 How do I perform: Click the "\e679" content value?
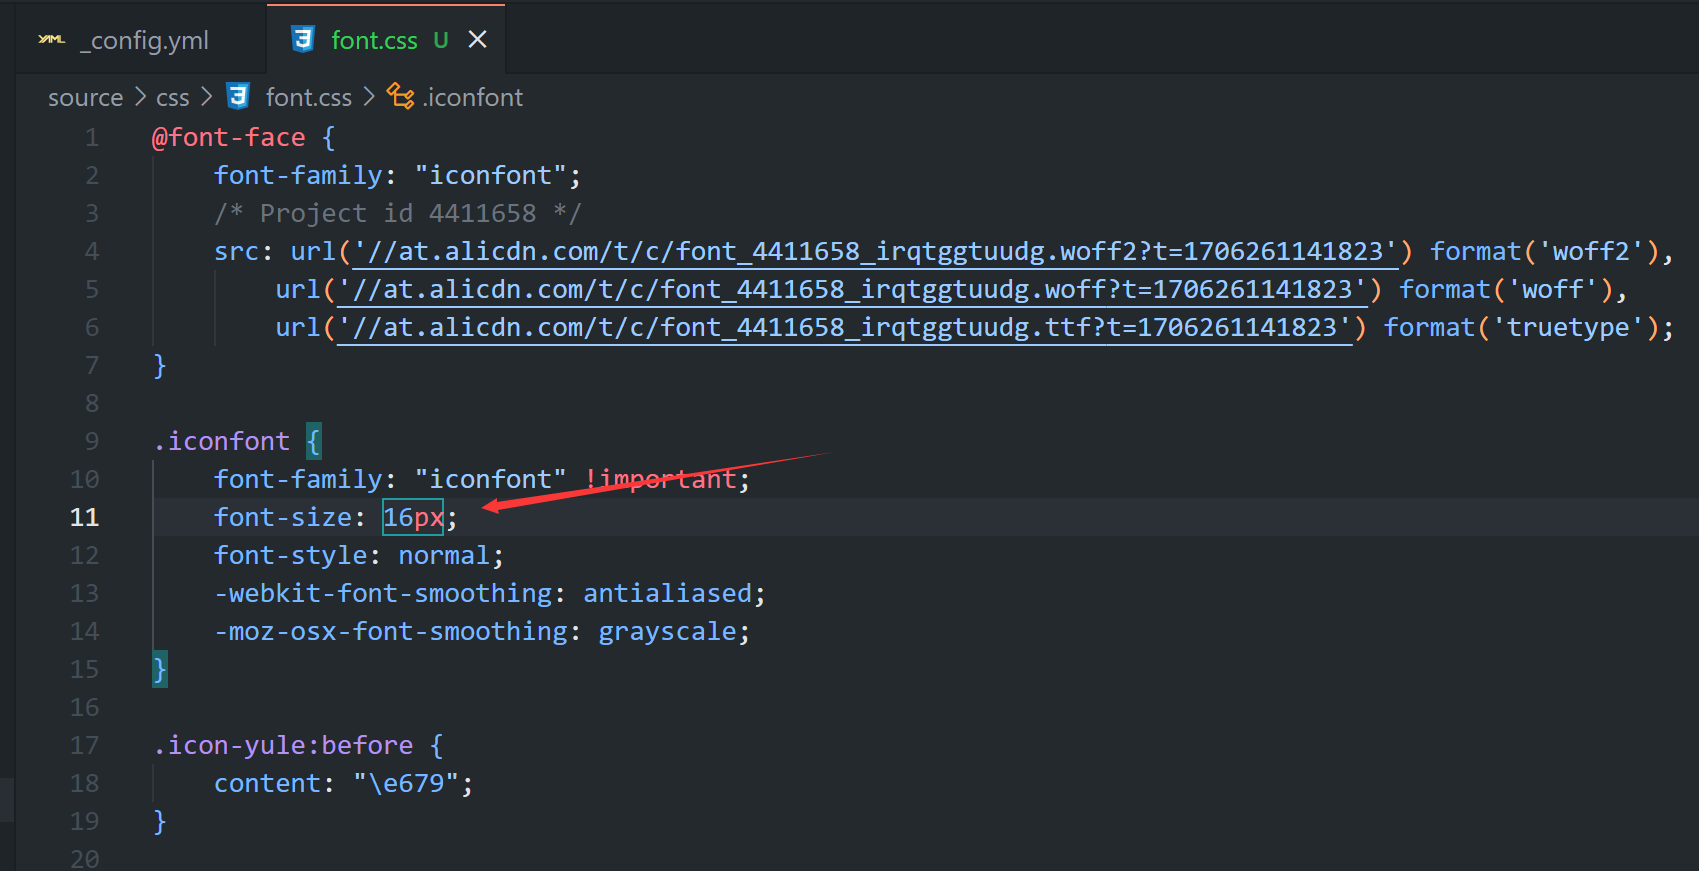click(x=406, y=783)
